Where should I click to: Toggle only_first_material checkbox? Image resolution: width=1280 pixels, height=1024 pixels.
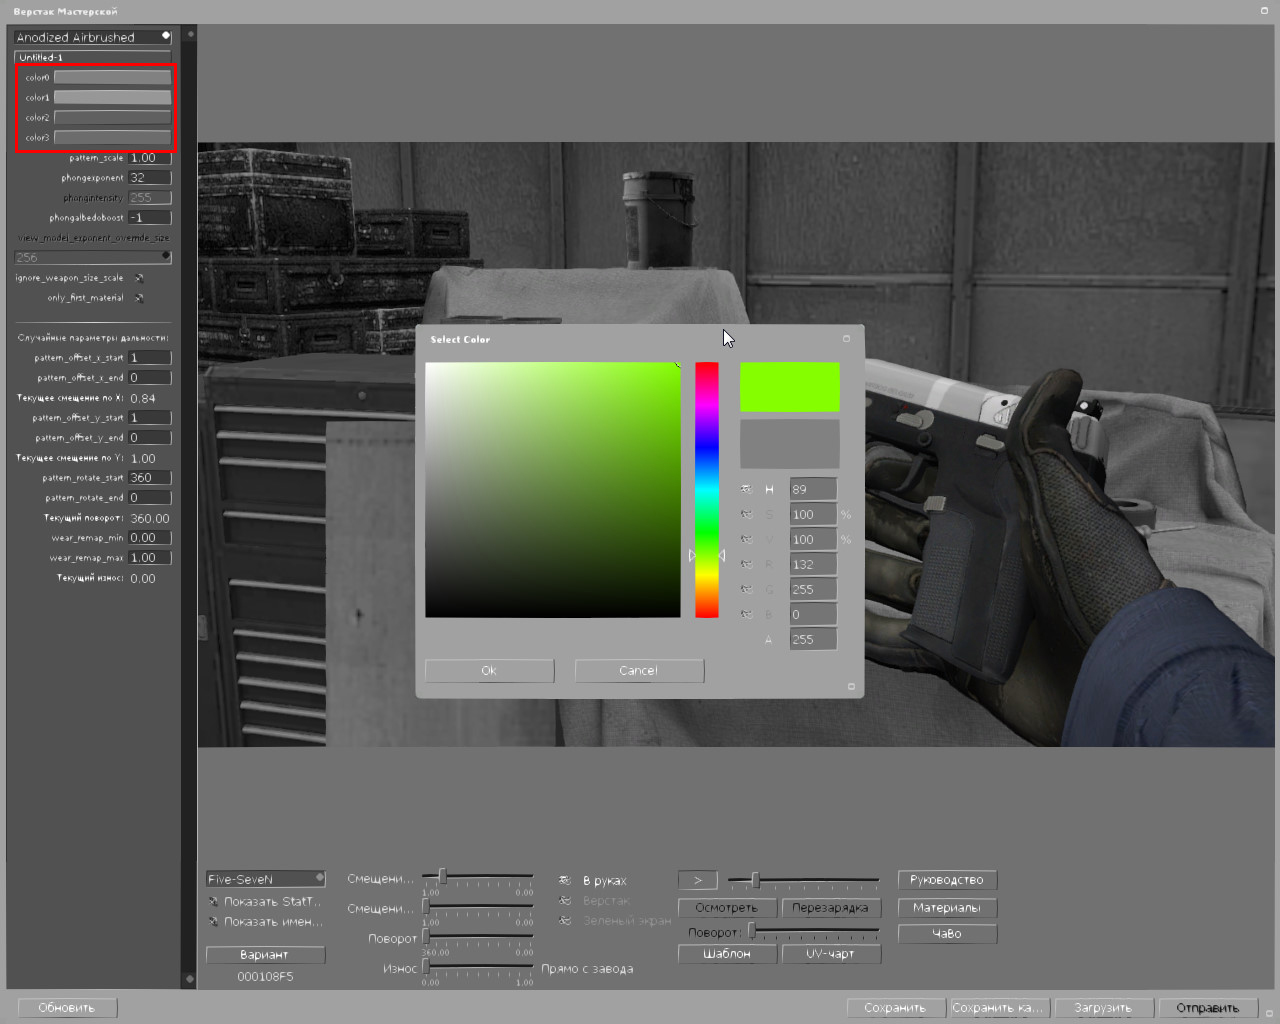click(139, 298)
